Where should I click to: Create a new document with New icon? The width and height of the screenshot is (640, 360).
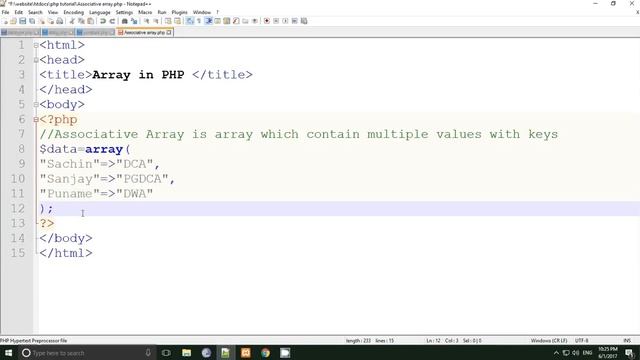point(6,21)
